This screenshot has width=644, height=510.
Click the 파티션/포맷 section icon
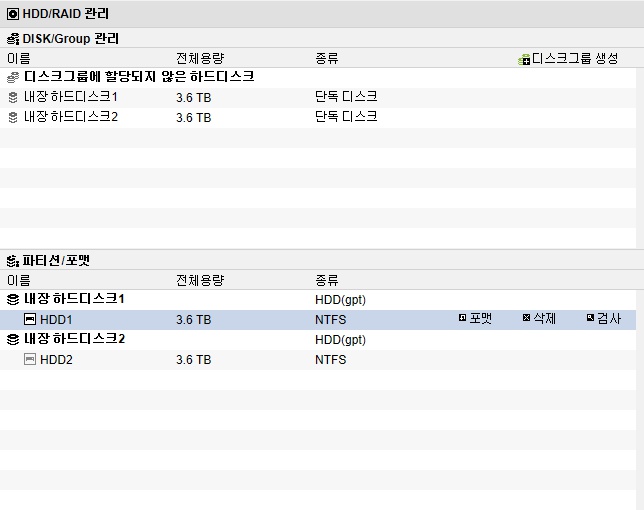(x=13, y=261)
